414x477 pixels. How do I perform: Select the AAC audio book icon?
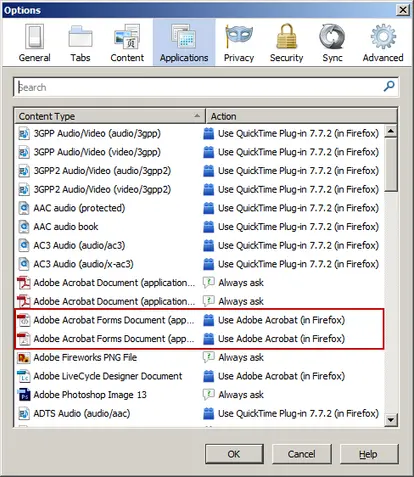click(x=24, y=227)
